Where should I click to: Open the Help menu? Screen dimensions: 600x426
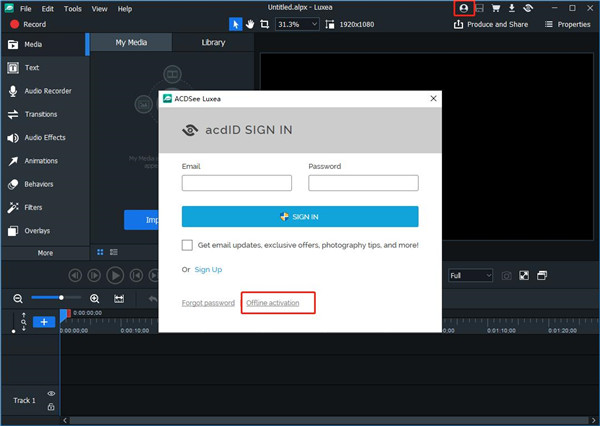pyautogui.click(x=125, y=9)
